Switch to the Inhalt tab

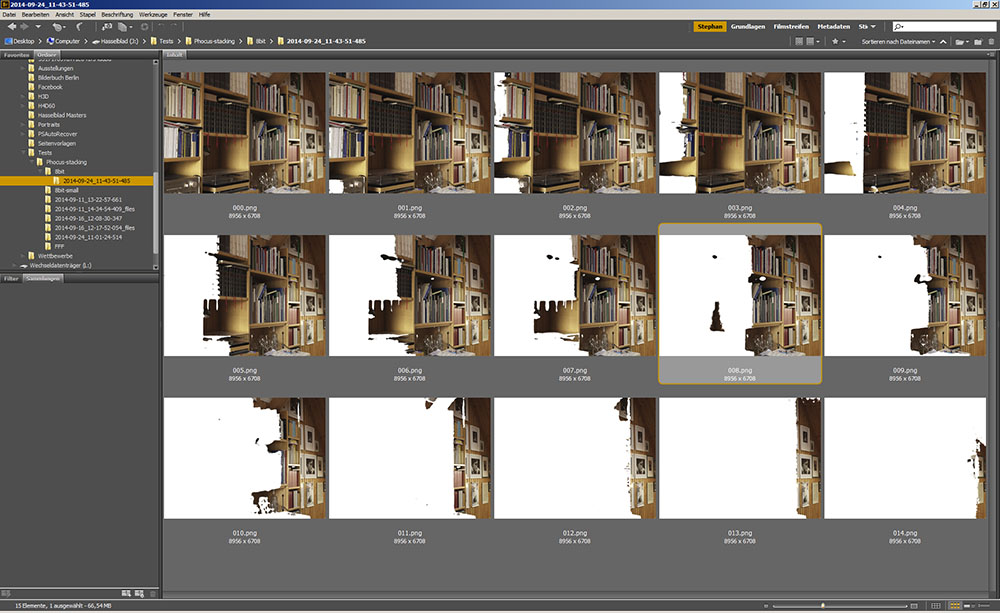[x=174, y=55]
